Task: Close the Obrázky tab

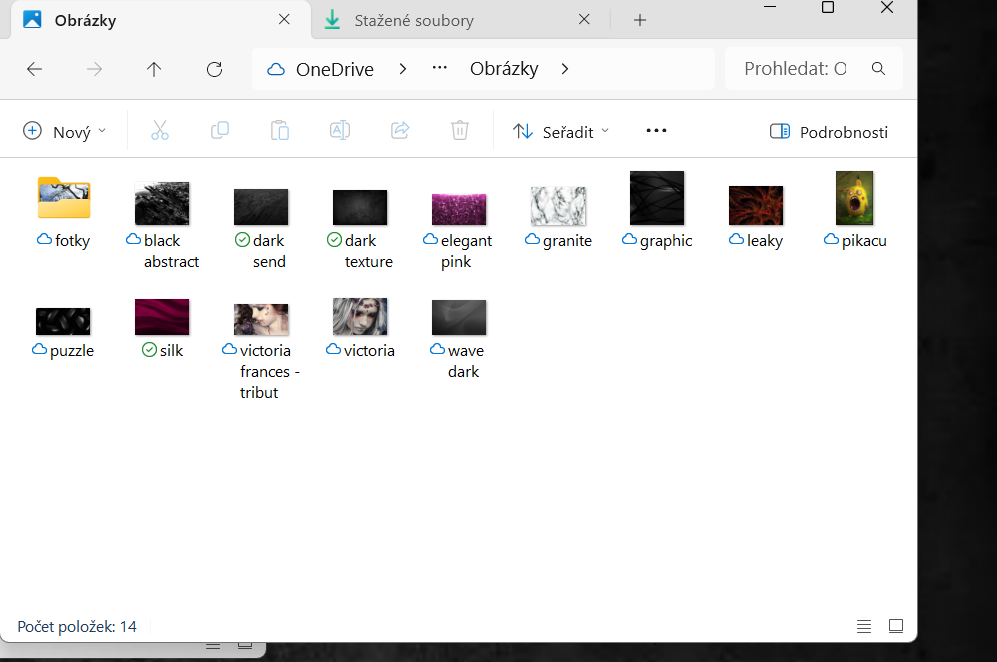Action: click(284, 20)
